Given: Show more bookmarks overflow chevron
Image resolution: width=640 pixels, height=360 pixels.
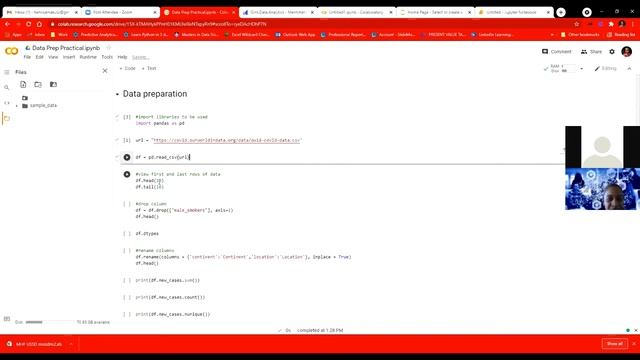Looking at the screenshot, I should (x=552, y=35).
